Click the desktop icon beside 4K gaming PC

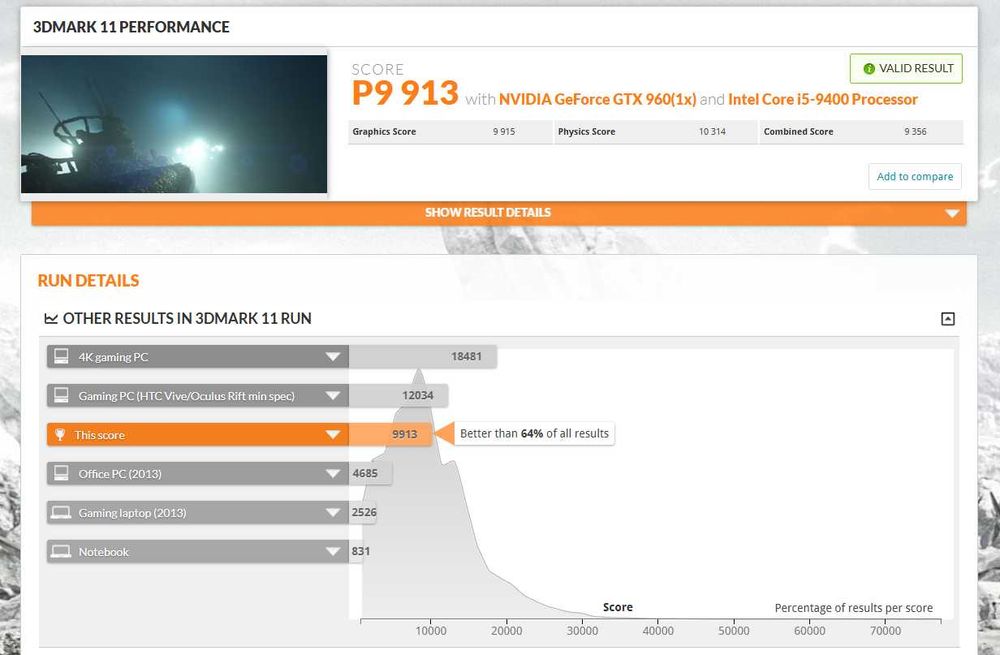tap(61, 357)
